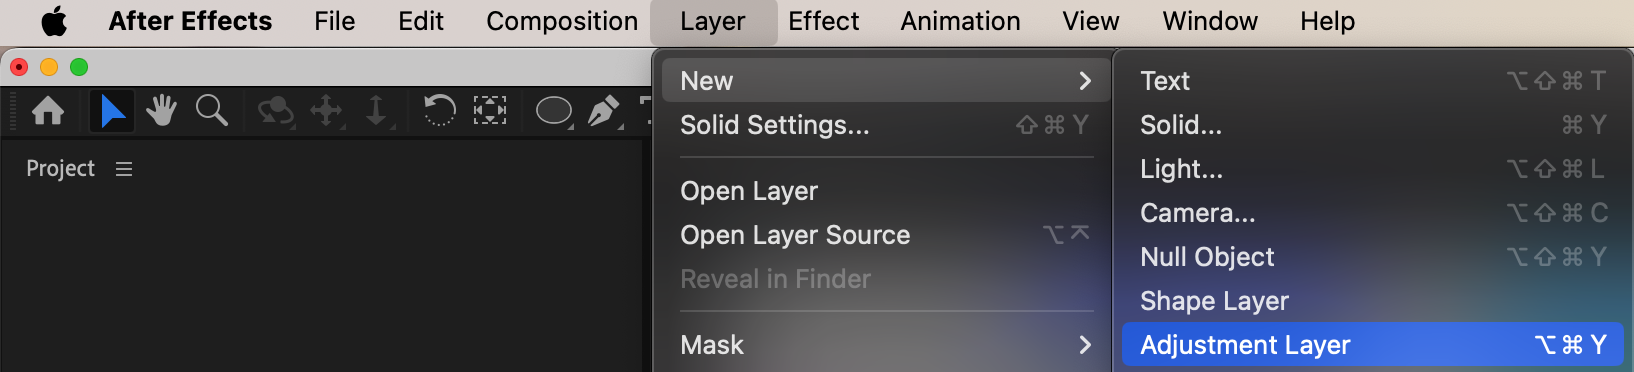Select the Pen tool
Viewport: 1634px width, 372px height.
(x=604, y=111)
